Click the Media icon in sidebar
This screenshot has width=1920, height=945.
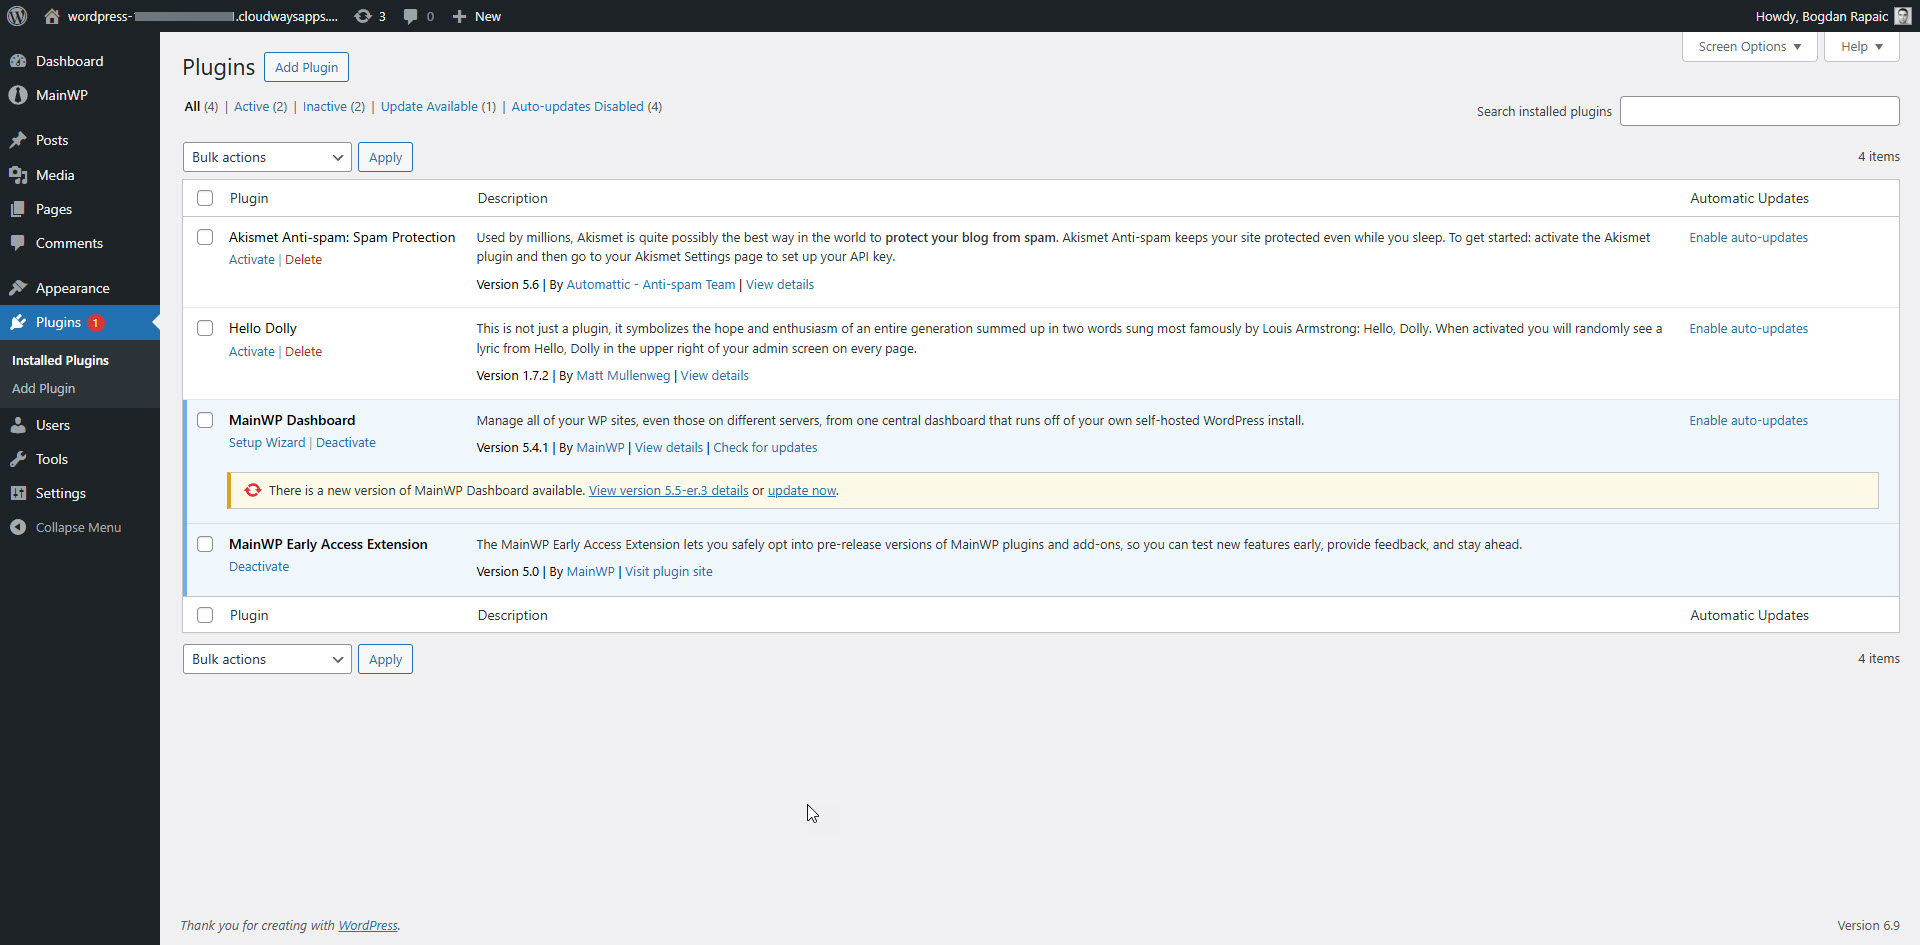click(x=18, y=175)
